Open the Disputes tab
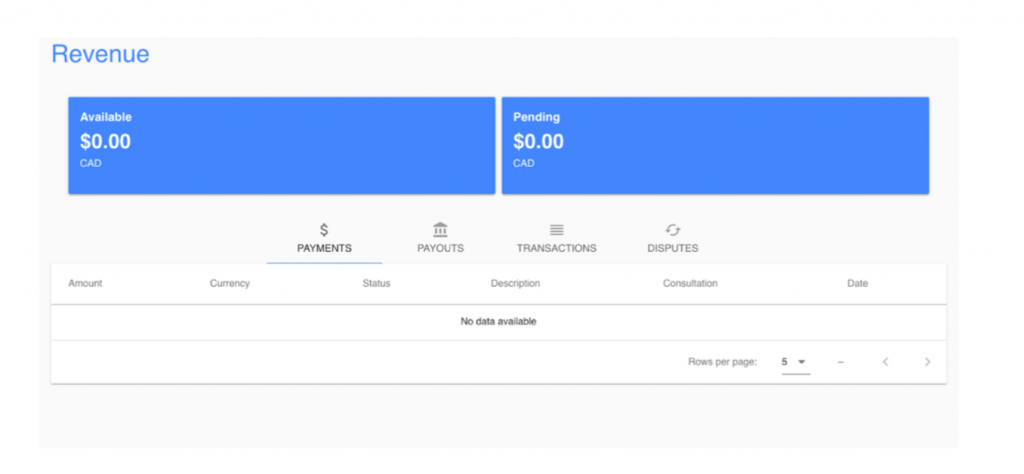This screenshot has width=1024, height=474. click(x=673, y=239)
